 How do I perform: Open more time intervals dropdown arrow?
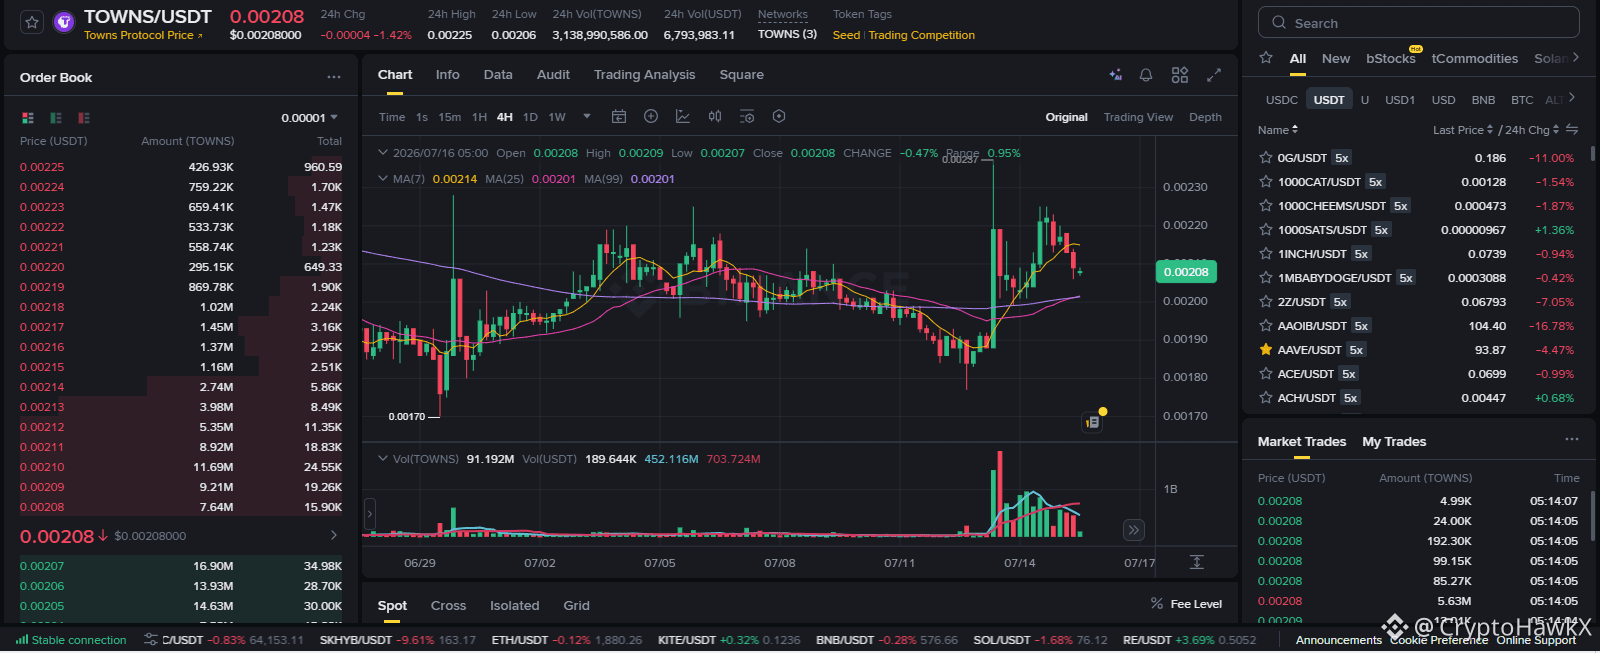point(587,117)
